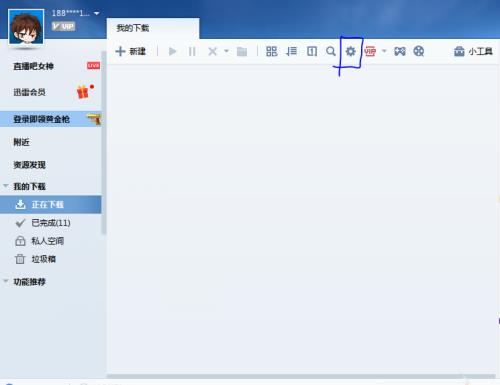Start selected download with play icon

[x=172, y=51]
